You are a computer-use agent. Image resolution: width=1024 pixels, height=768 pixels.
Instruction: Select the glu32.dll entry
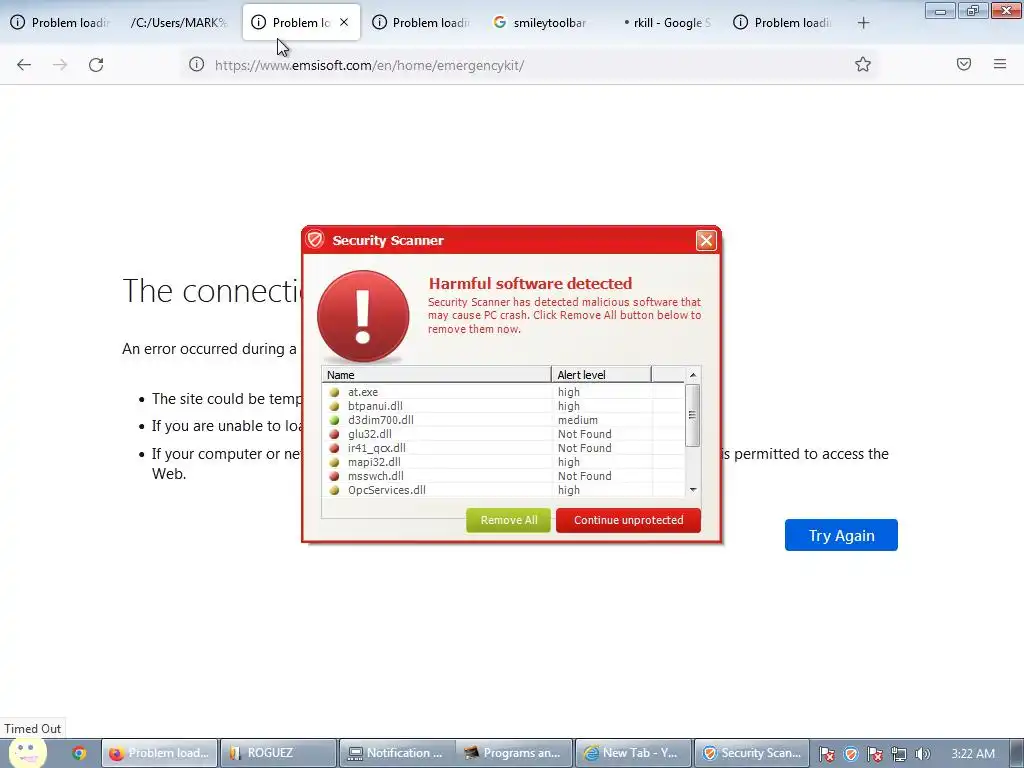pos(503,434)
